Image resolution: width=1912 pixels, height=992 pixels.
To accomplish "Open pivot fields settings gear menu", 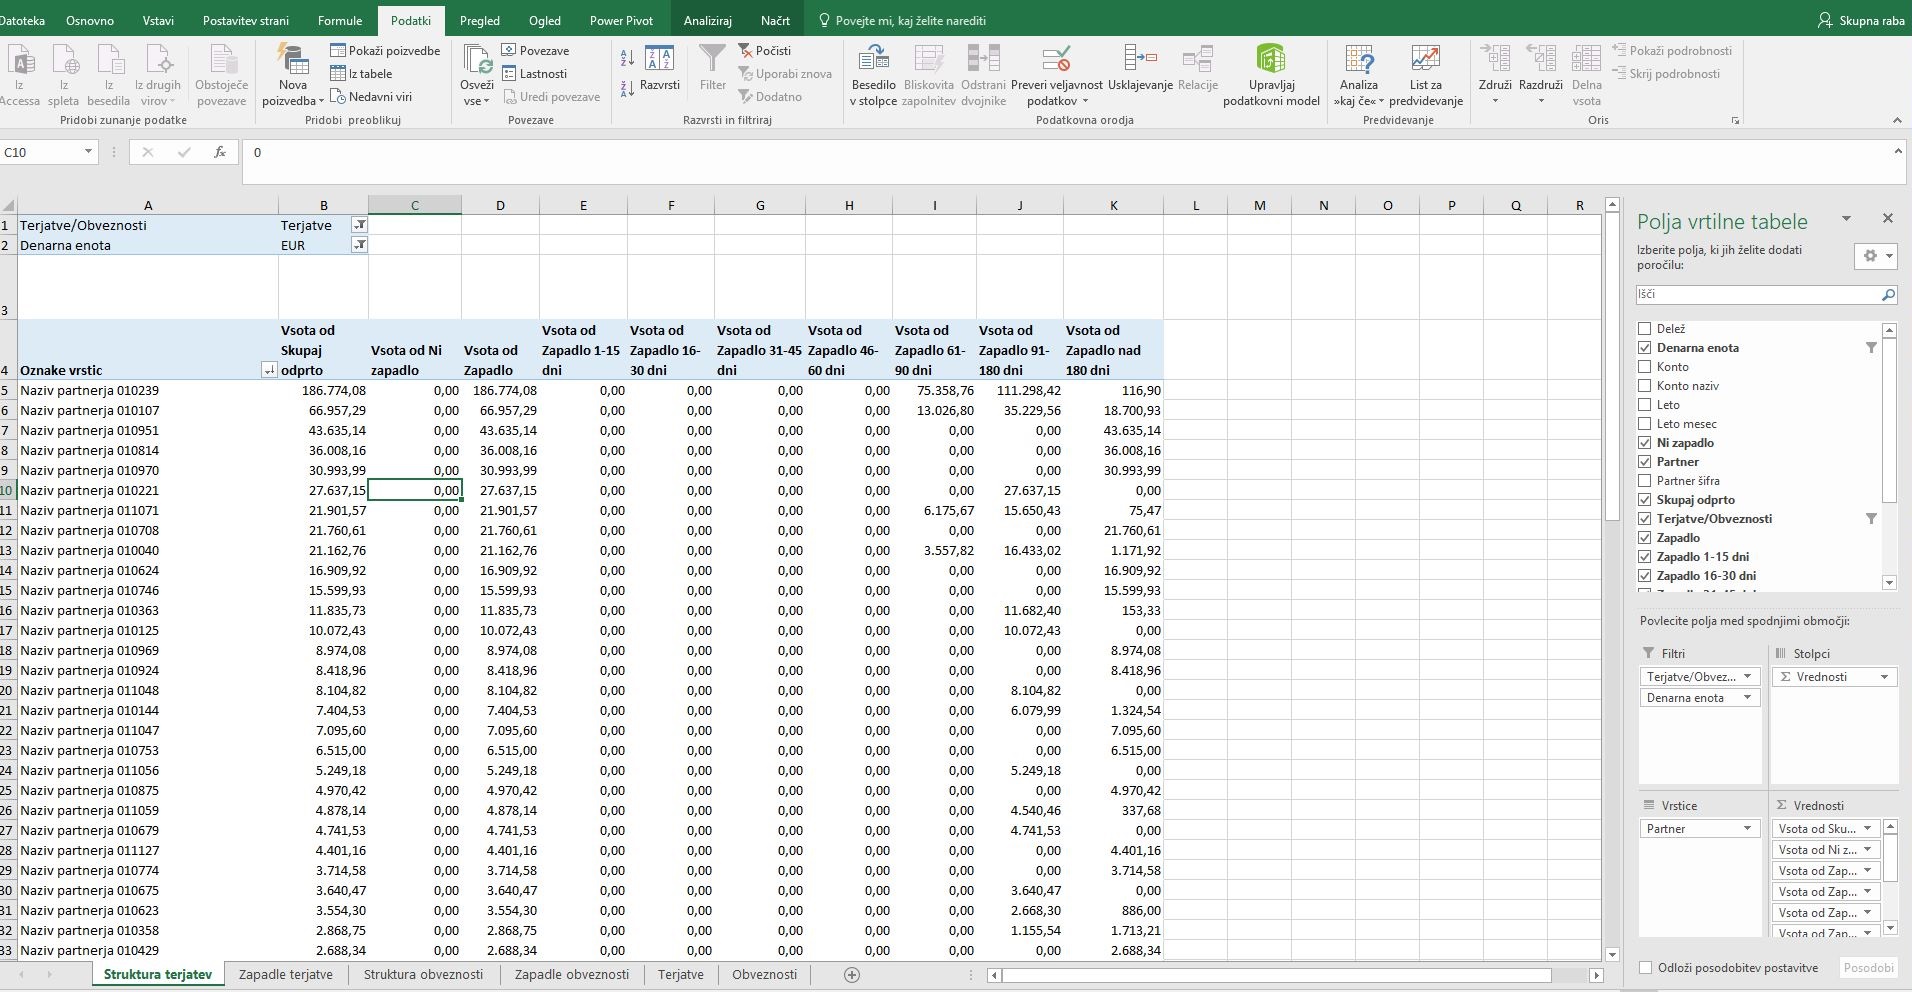I will tap(1876, 256).
